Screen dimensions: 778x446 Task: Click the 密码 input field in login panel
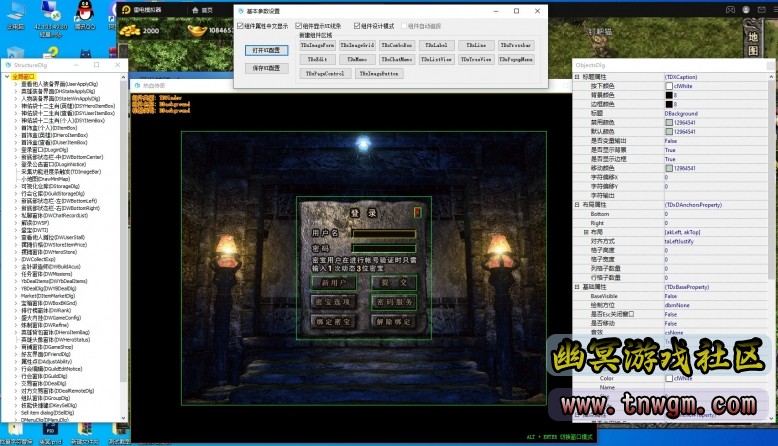[x=384, y=249]
